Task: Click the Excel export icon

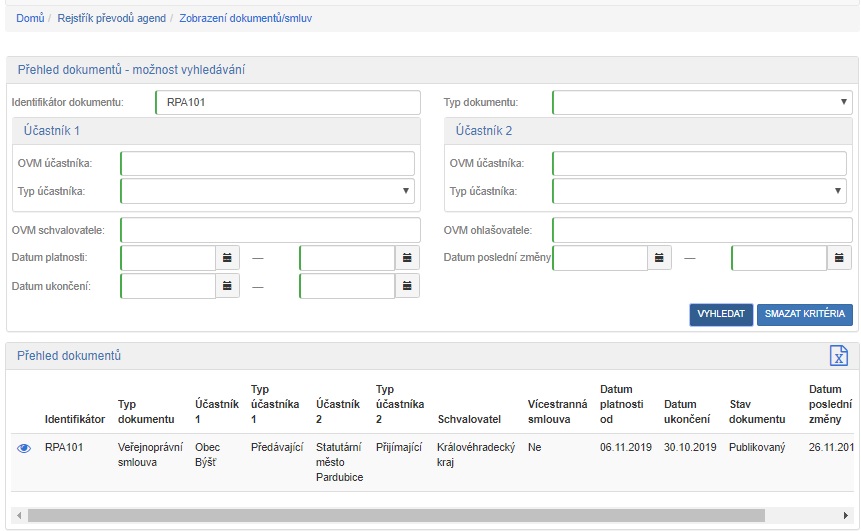Action: point(839,356)
